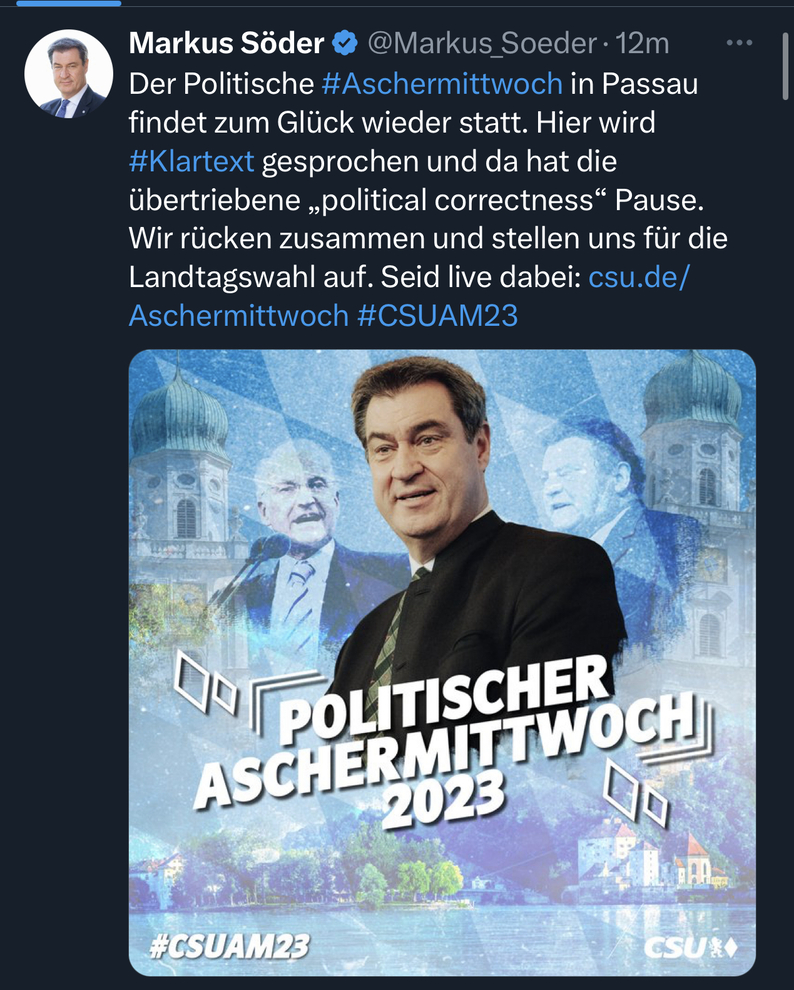This screenshot has width=794, height=990.
Task: Click the #CSUAM23 watermark on the poster
Action: click(229, 946)
